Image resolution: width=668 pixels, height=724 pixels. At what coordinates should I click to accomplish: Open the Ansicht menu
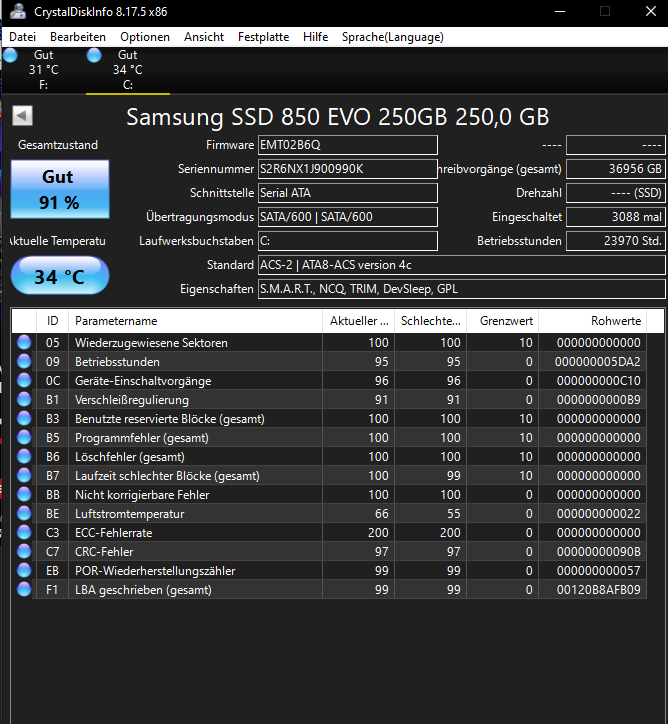click(x=204, y=37)
